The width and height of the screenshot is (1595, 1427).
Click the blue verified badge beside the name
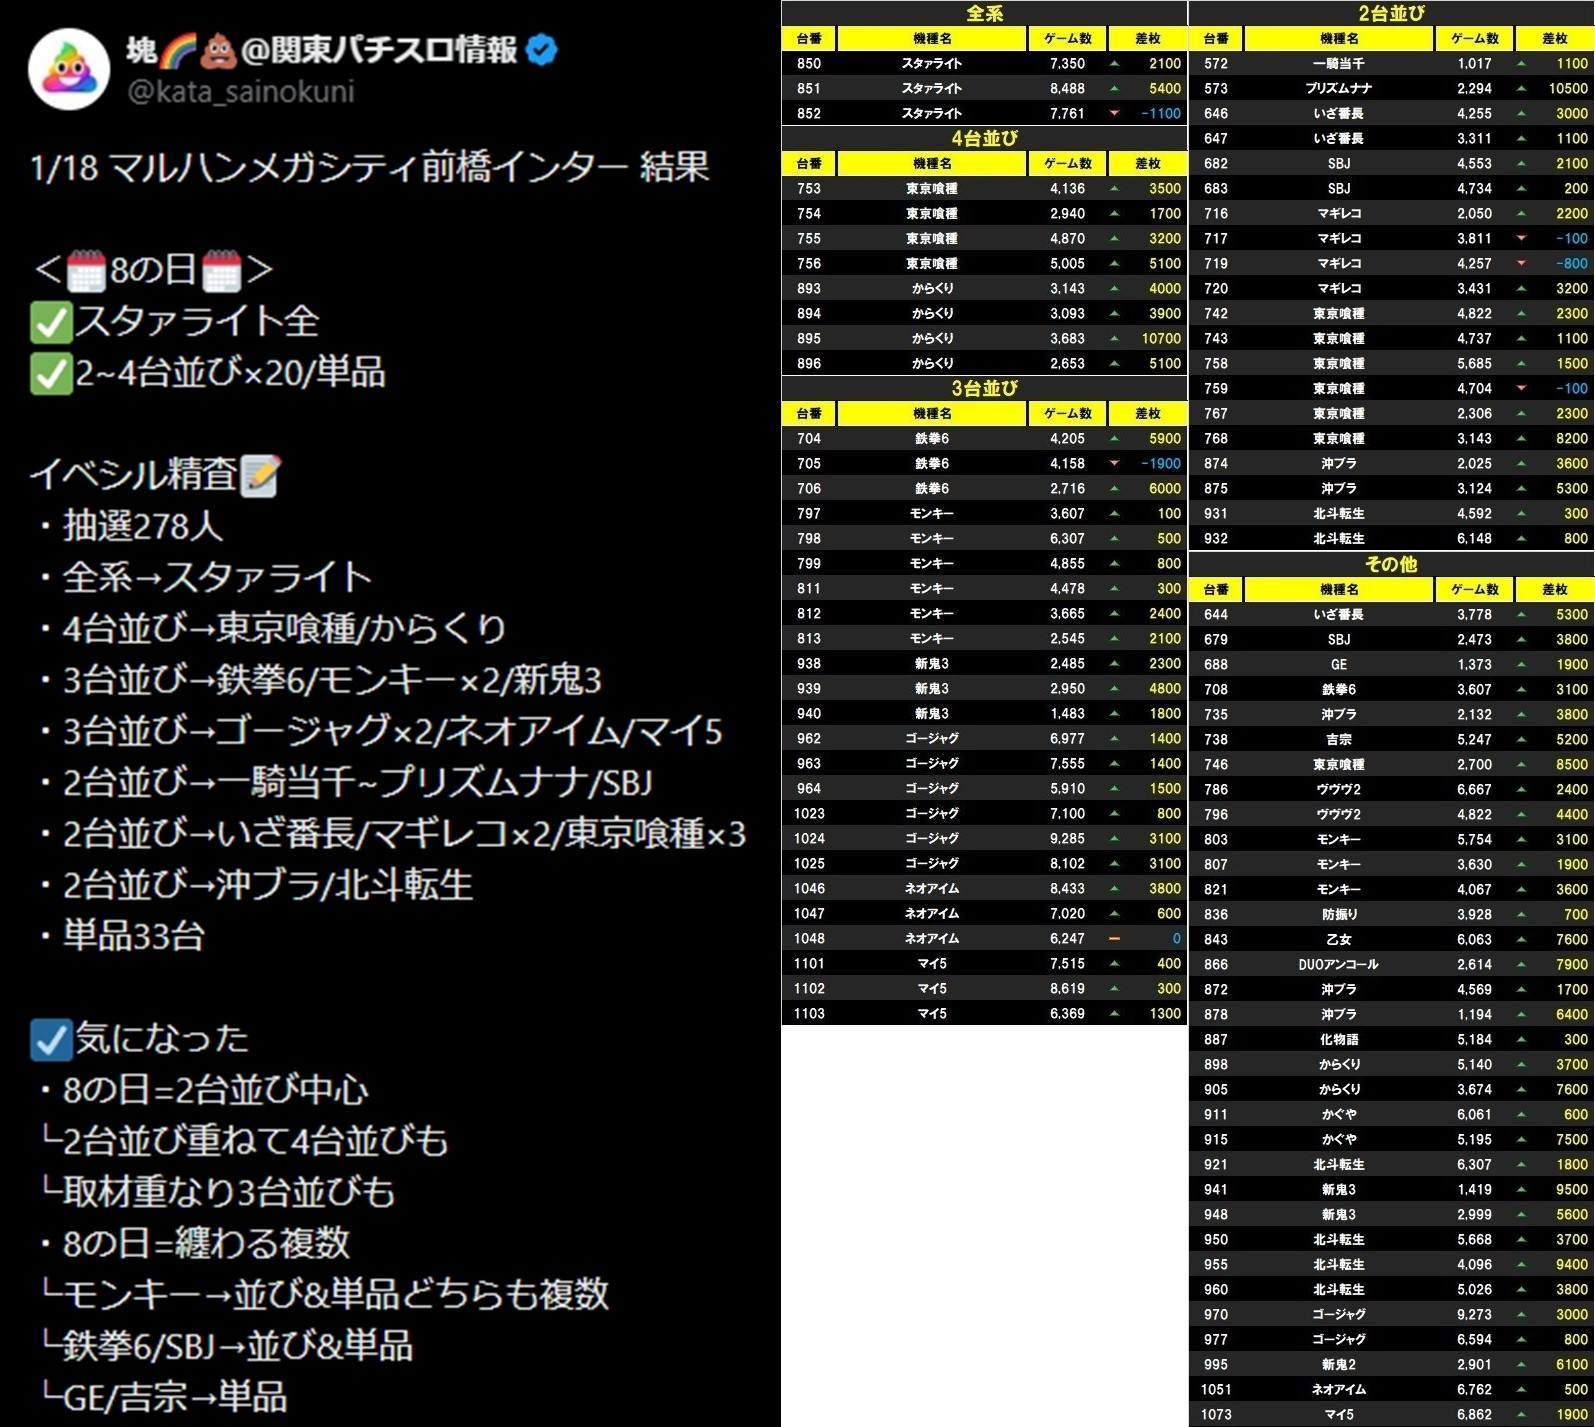(x=541, y=49)
